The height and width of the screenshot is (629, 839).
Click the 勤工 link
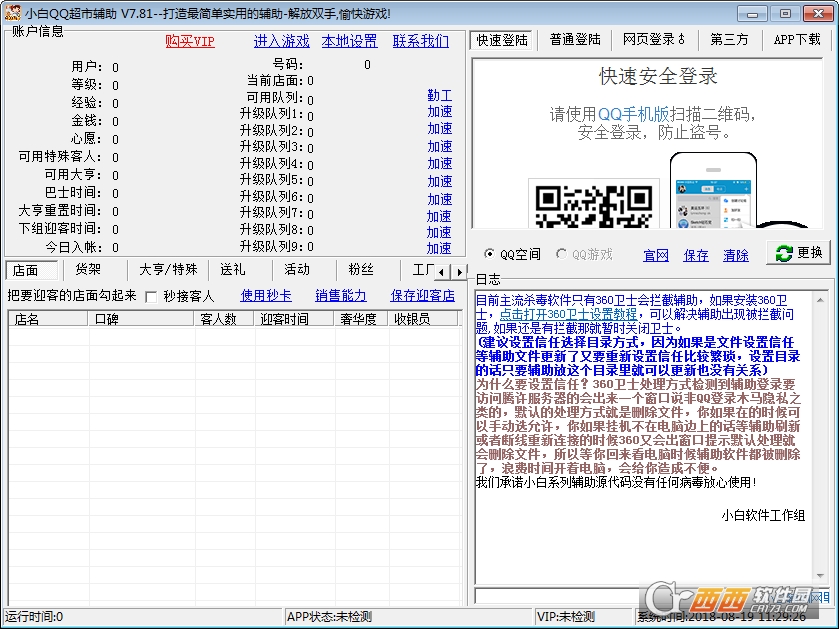click(439, 96)
